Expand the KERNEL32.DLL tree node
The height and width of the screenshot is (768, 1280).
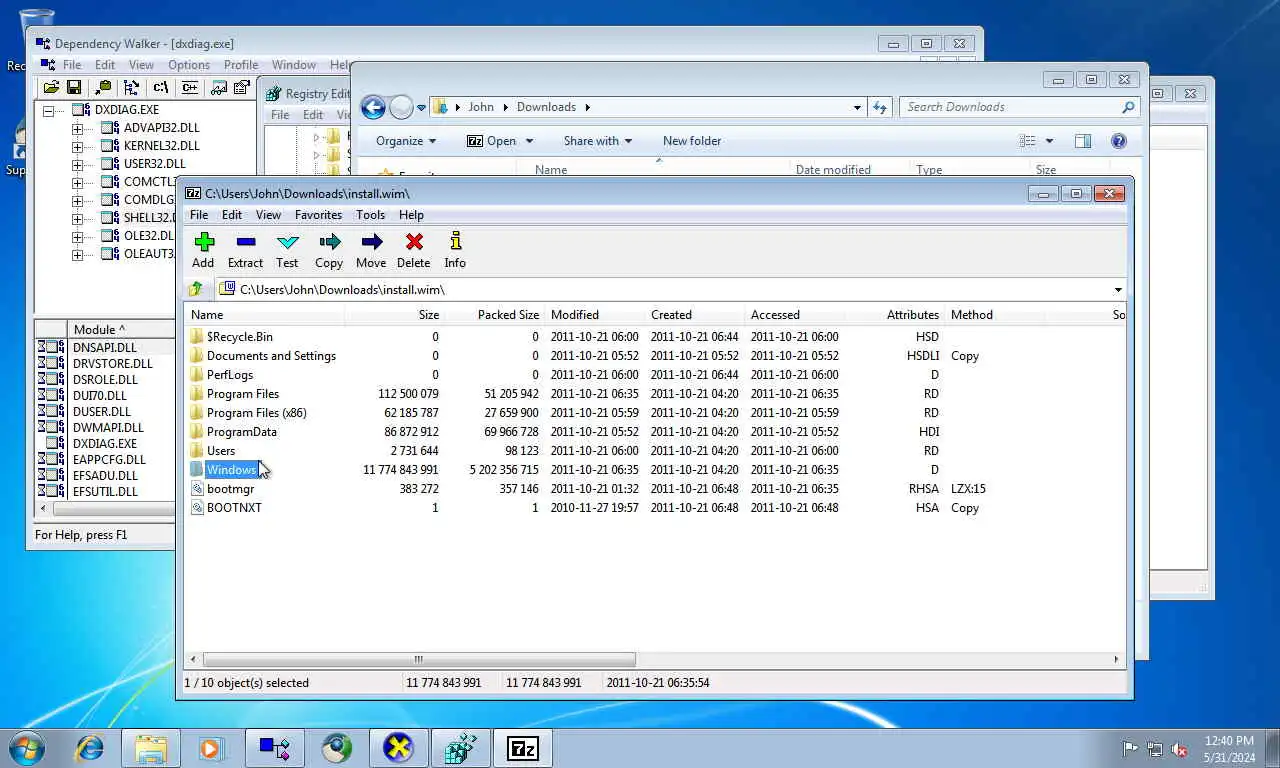[78, 146]
